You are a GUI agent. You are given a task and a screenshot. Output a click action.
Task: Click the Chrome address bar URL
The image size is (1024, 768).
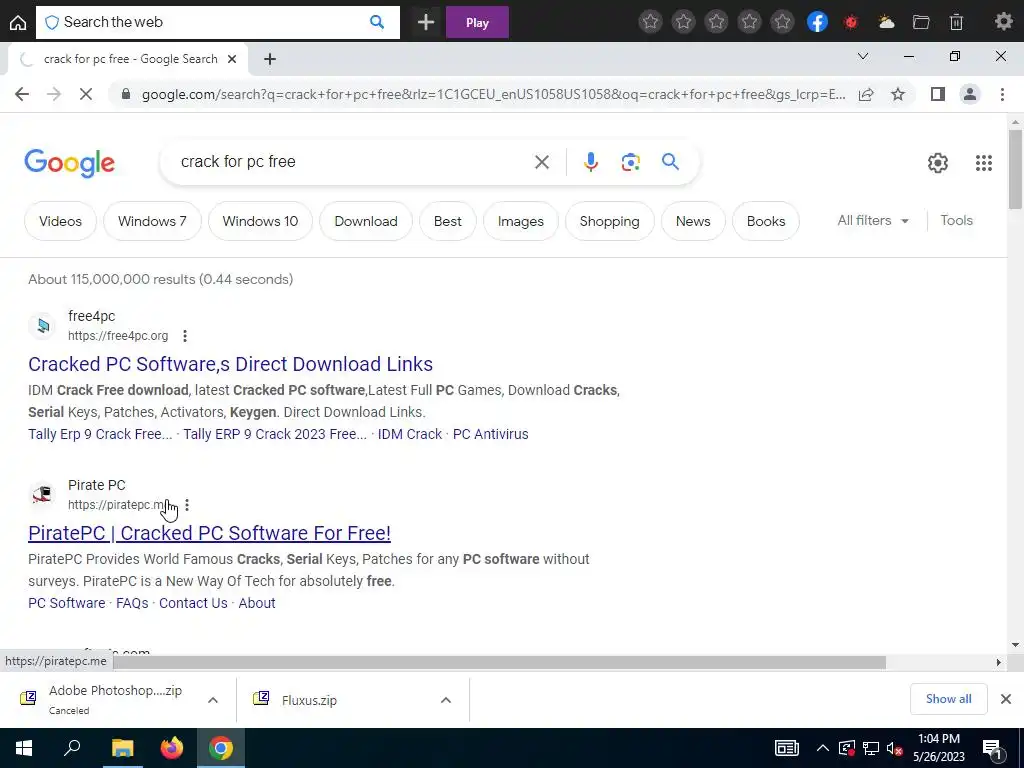pyautogui.click(x=493, y=95)
